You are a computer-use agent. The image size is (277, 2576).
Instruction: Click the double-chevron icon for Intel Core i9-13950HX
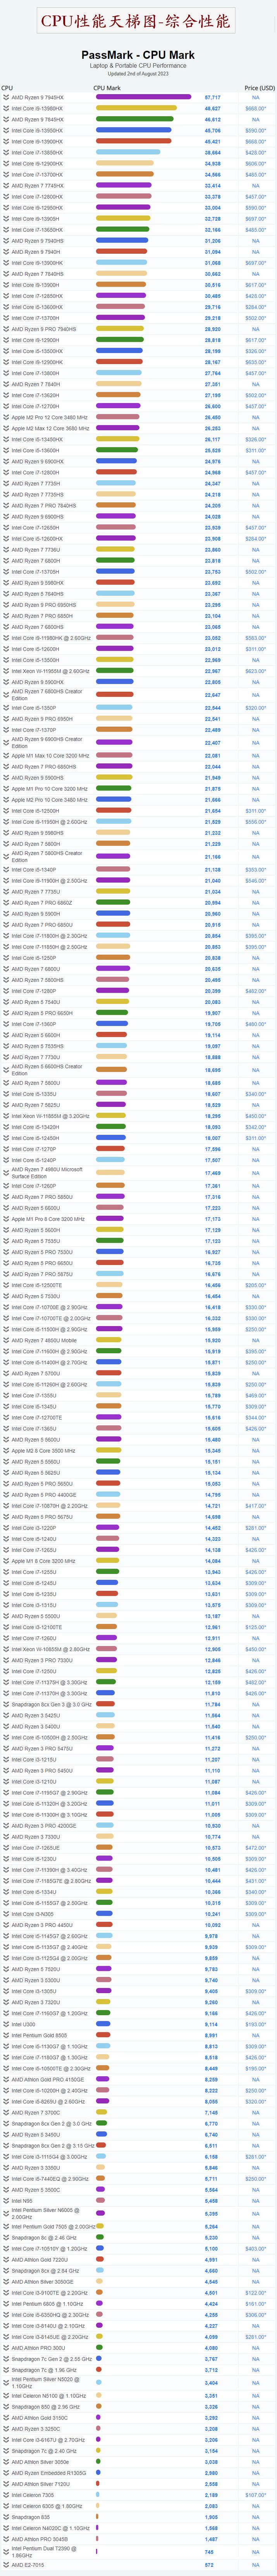point(6,131)
